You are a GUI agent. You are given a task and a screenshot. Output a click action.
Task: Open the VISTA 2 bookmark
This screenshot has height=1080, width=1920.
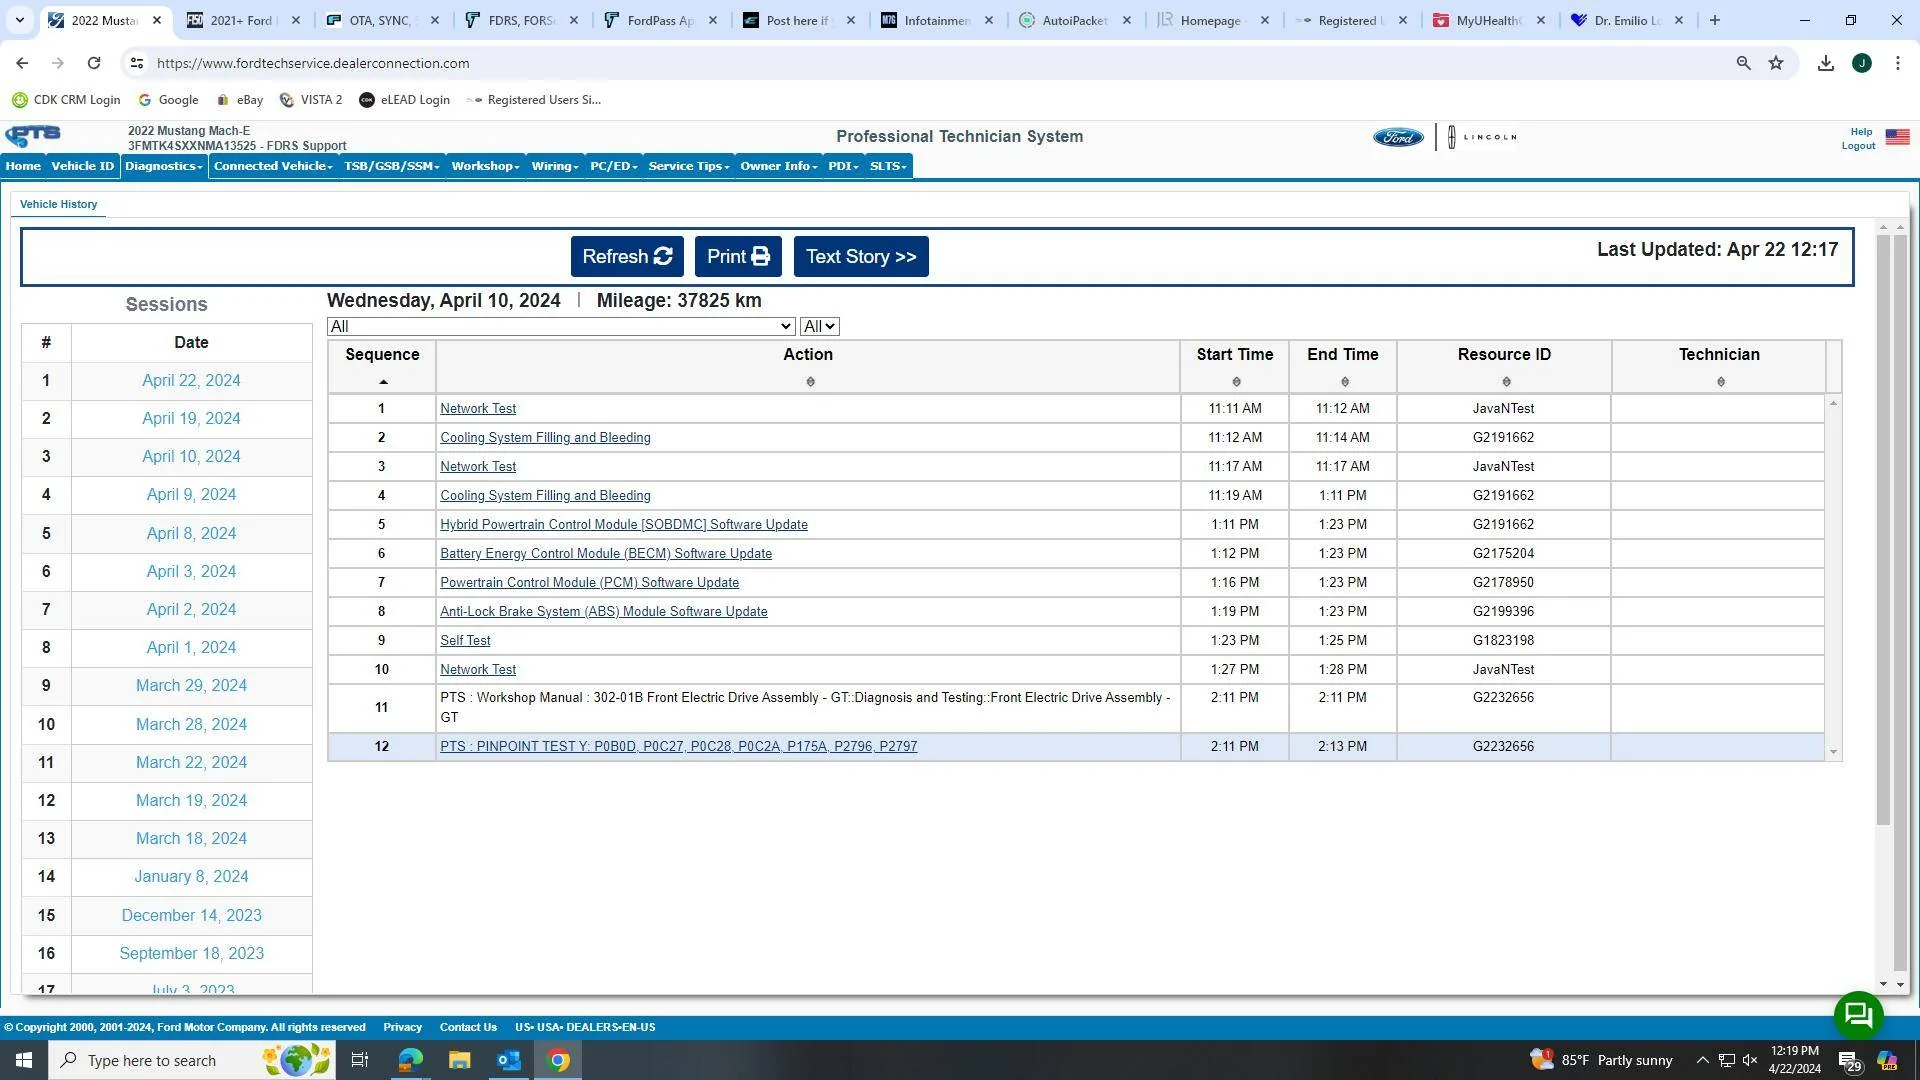click(311, 100)
